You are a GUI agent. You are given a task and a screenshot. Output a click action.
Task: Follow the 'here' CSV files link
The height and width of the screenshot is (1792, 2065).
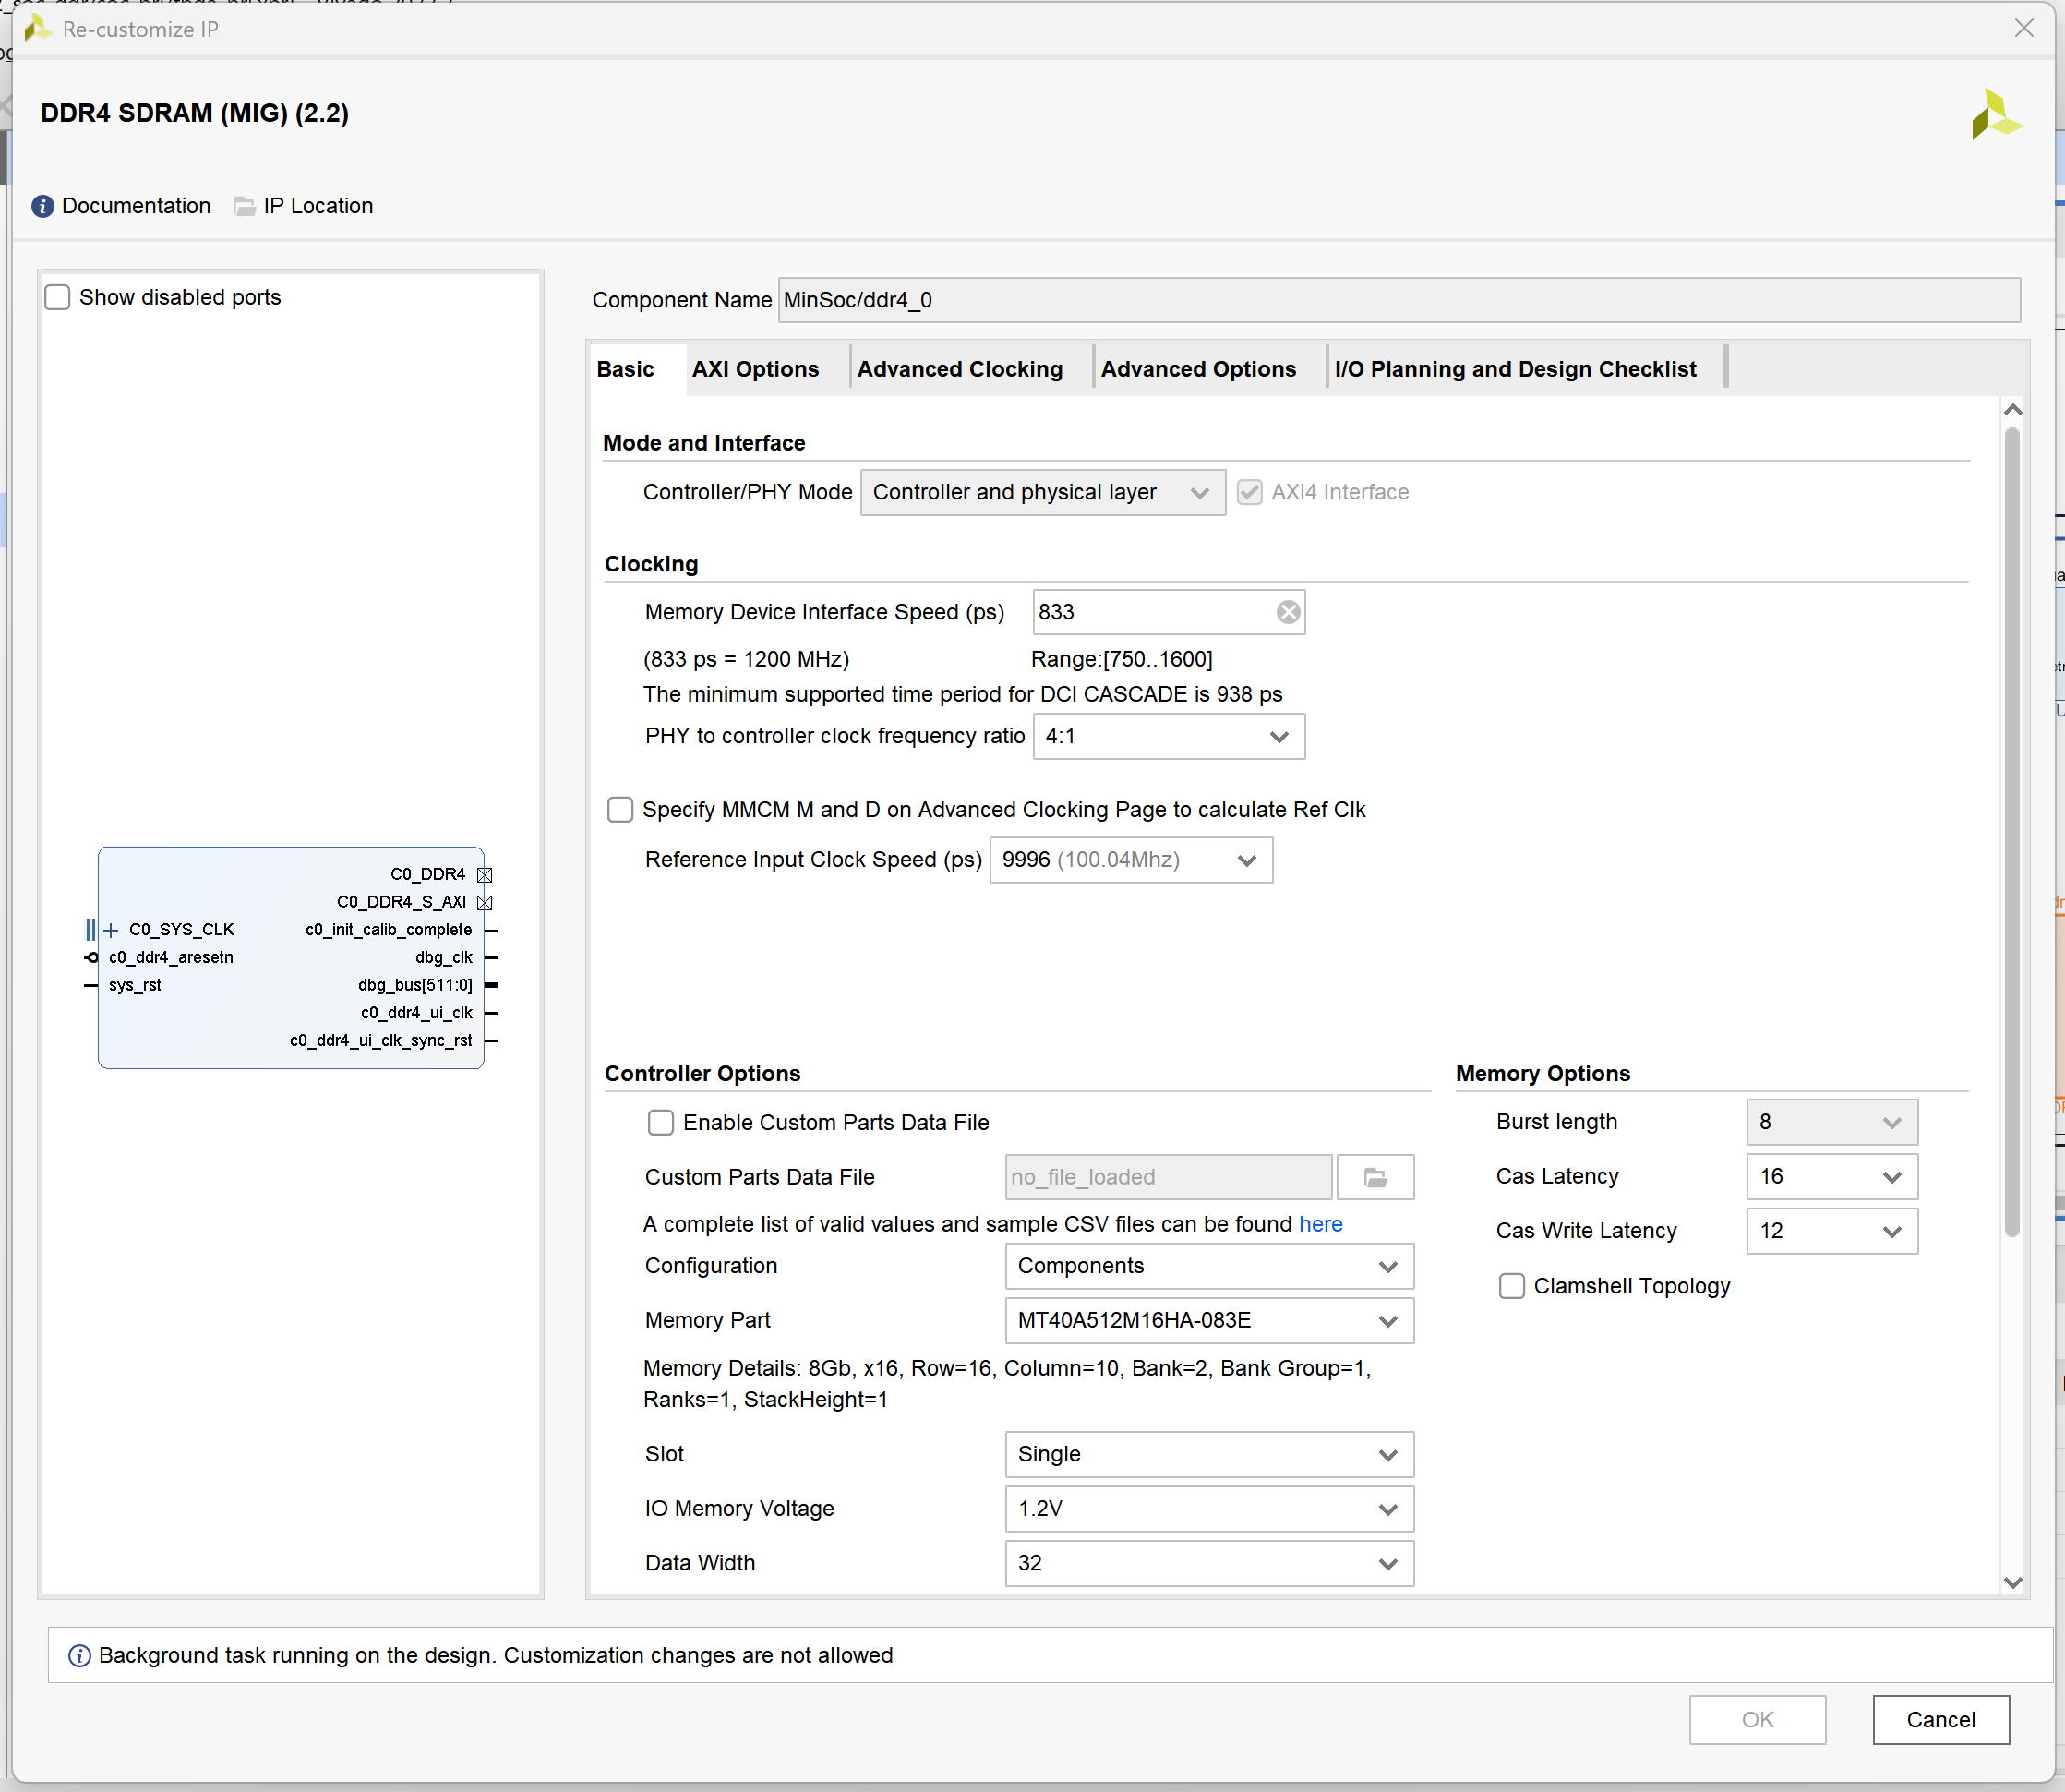[1320, 1225]
